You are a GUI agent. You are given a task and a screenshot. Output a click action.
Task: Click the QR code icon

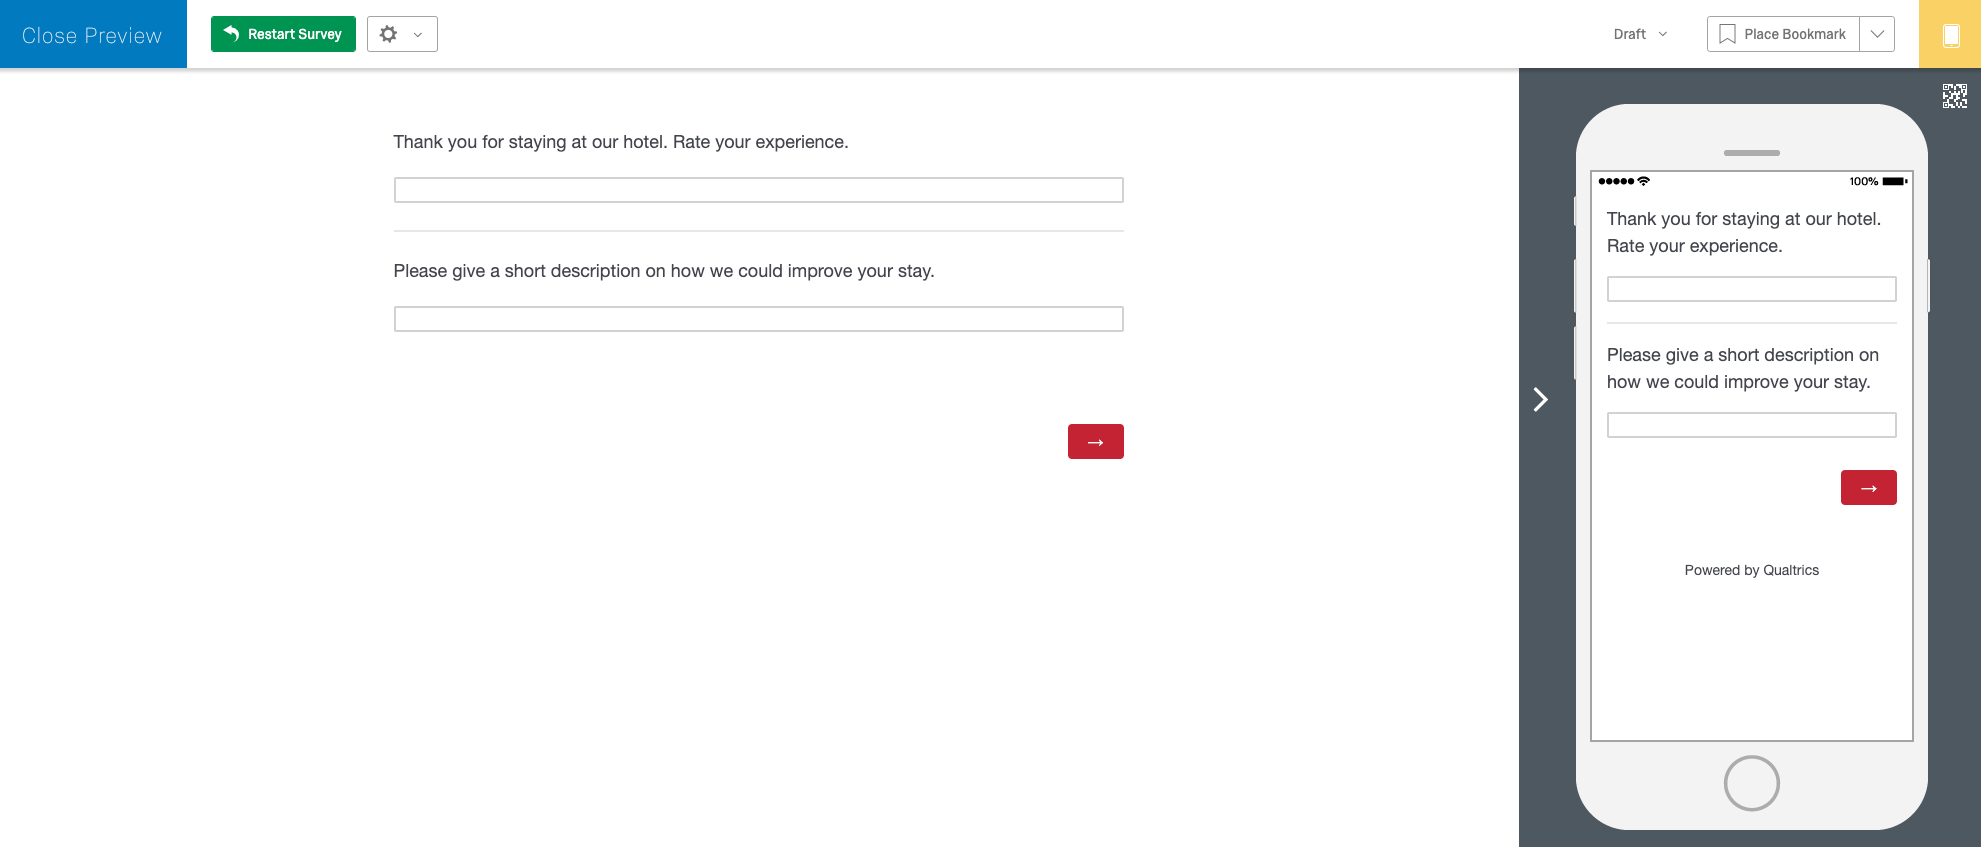coord(1954,96)
